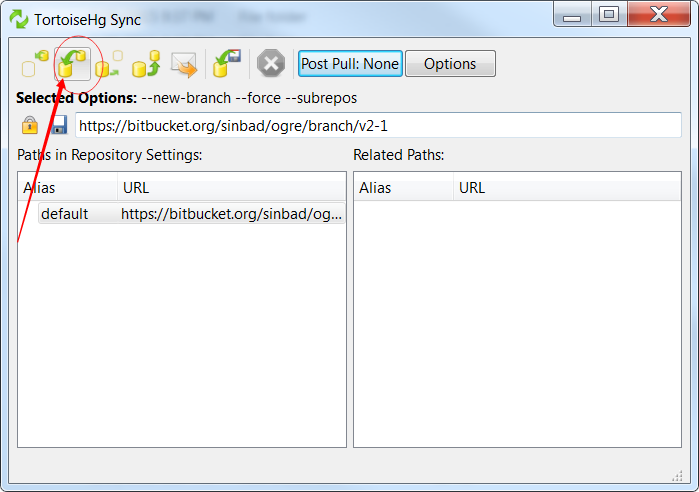Click the TortoiseHg Sync title icon

[x=19, y=19]
